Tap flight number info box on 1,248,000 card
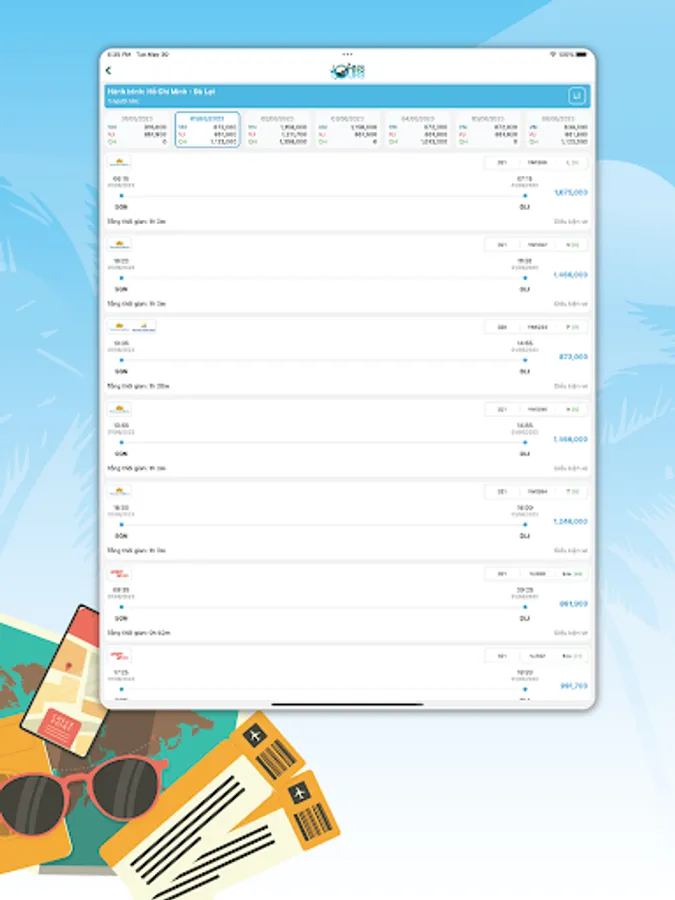The height and width of the screenshot is (900, 675). pos(536,491)
